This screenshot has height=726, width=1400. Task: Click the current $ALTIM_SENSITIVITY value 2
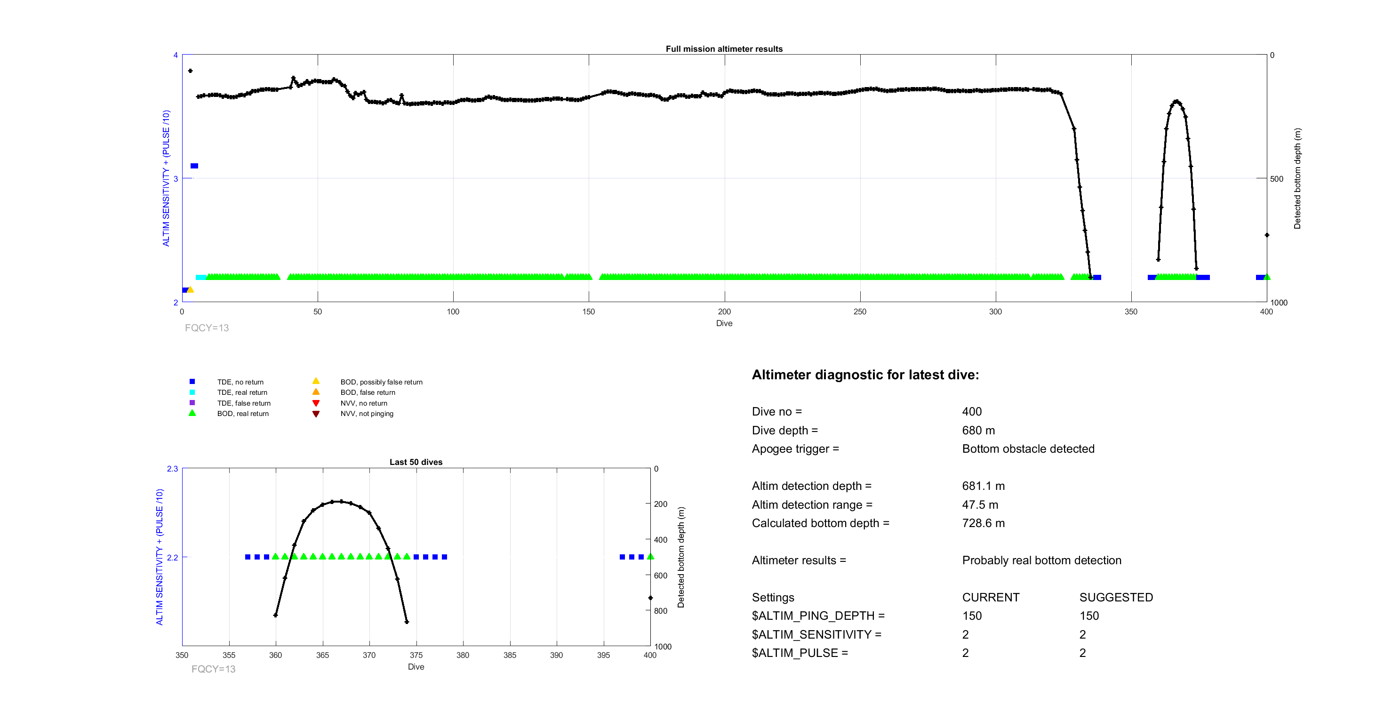tap(965, 634)
